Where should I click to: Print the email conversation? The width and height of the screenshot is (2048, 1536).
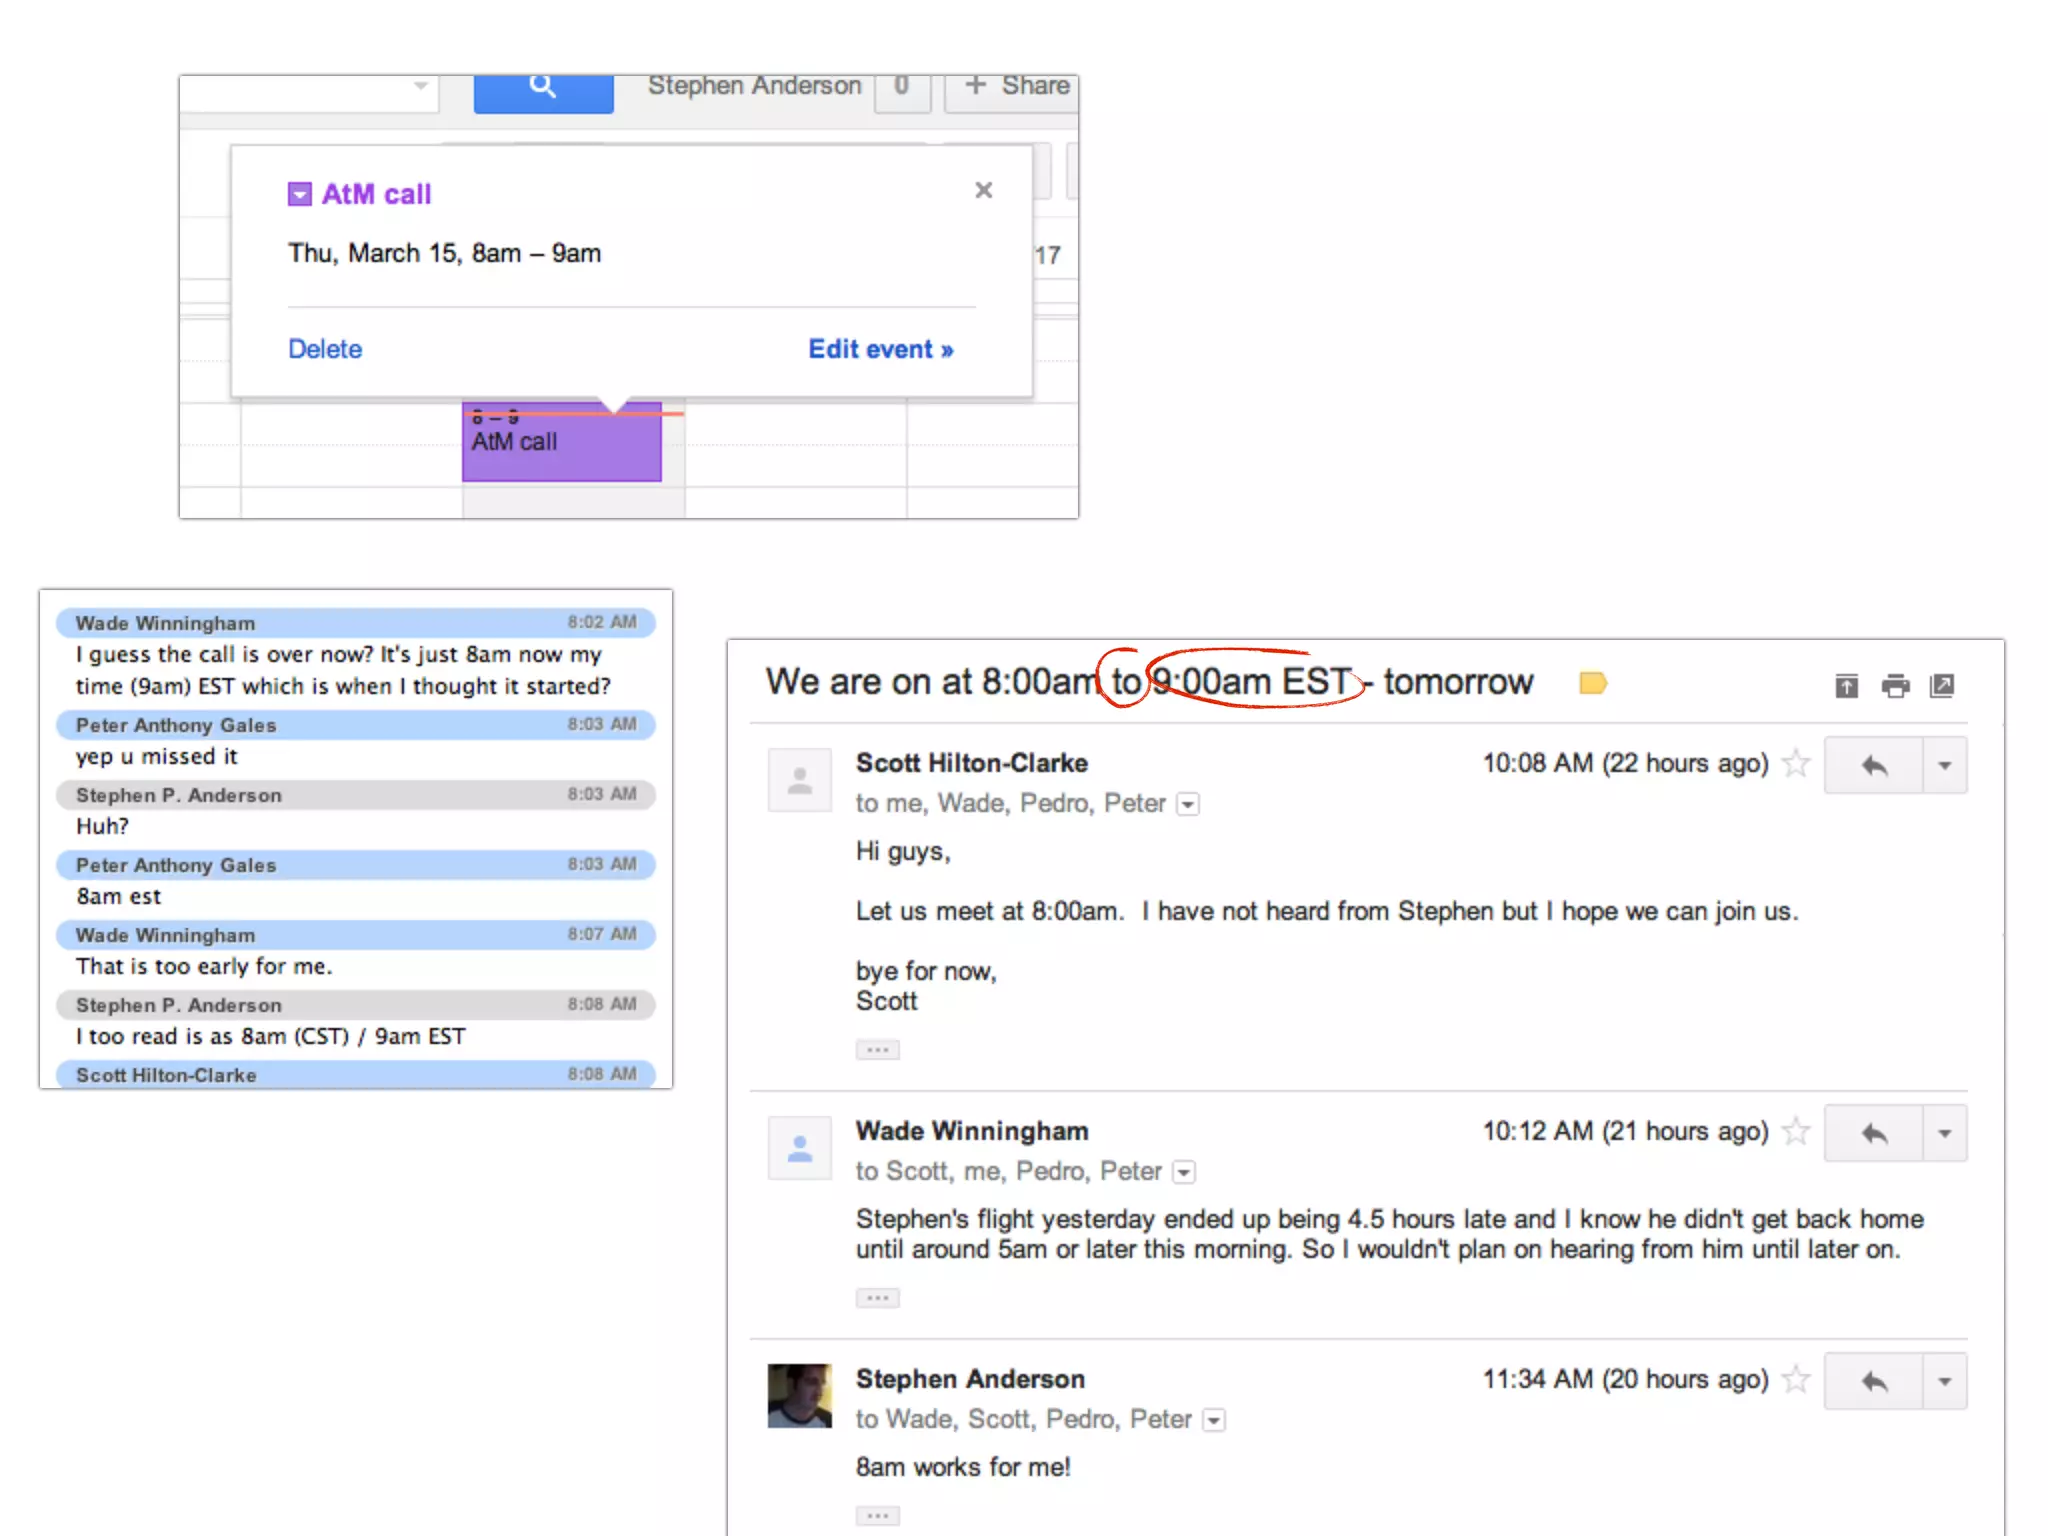(1894, 686)
